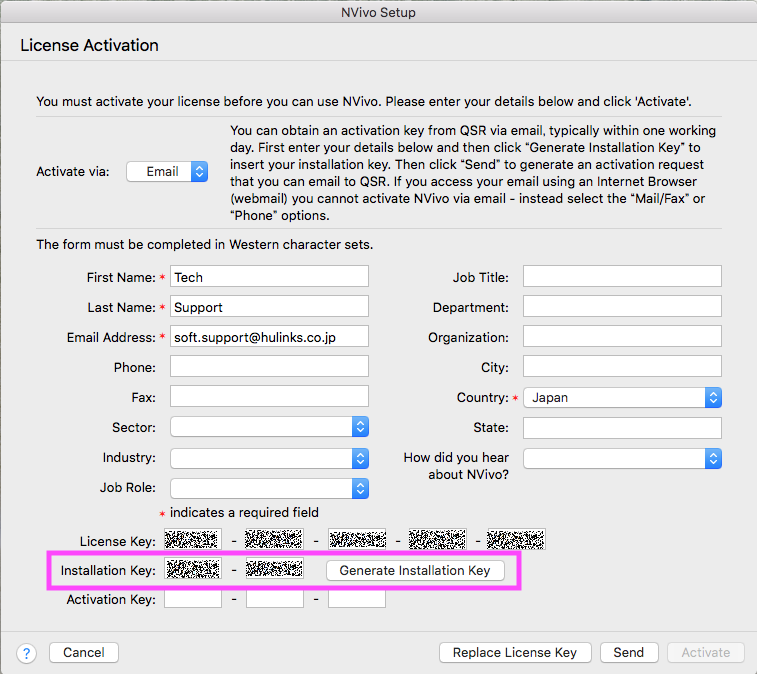The image size is (757, 674).
Task: Click the first License Key segment
Action: pyautogui.click(x=193, y=539)
